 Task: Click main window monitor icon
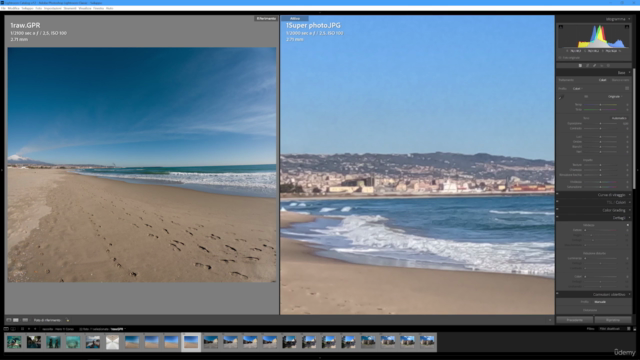click(6, 329)
